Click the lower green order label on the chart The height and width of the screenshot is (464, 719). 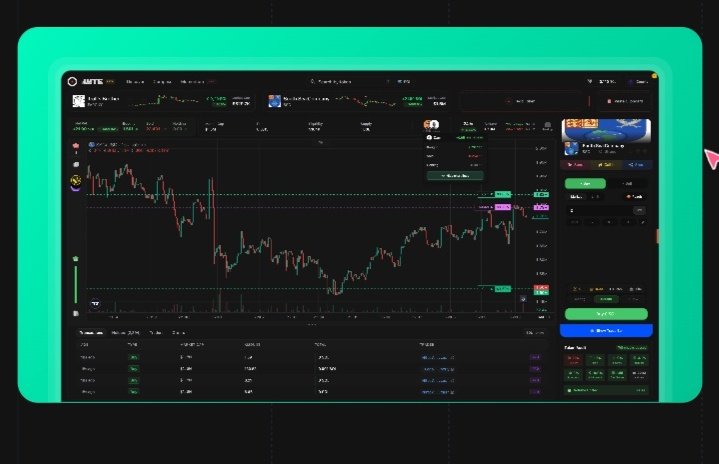(503, 289)
